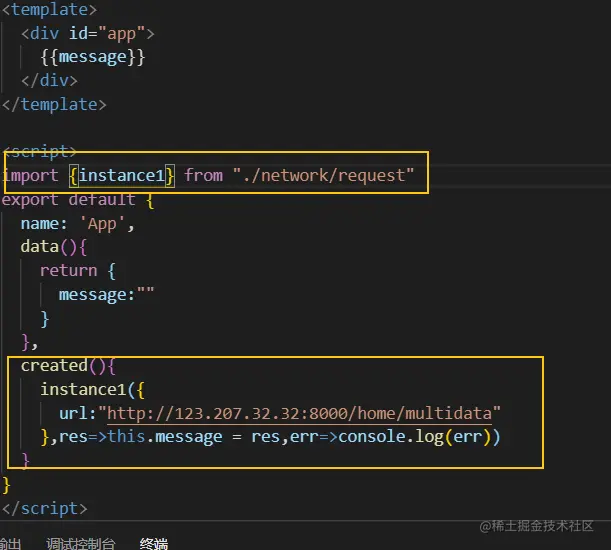This screenshot has height=550, width=611.
Task: Click the name: 'App' property line
Action: tap(78, 224)
